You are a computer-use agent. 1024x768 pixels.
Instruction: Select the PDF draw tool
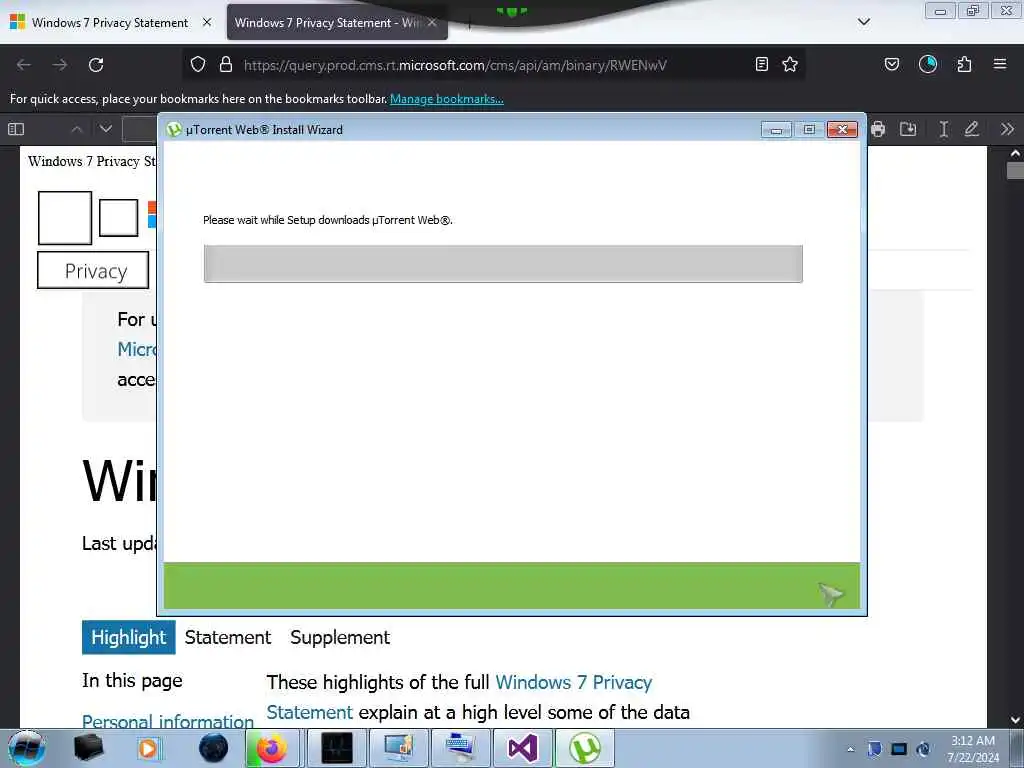pos(972,129)
